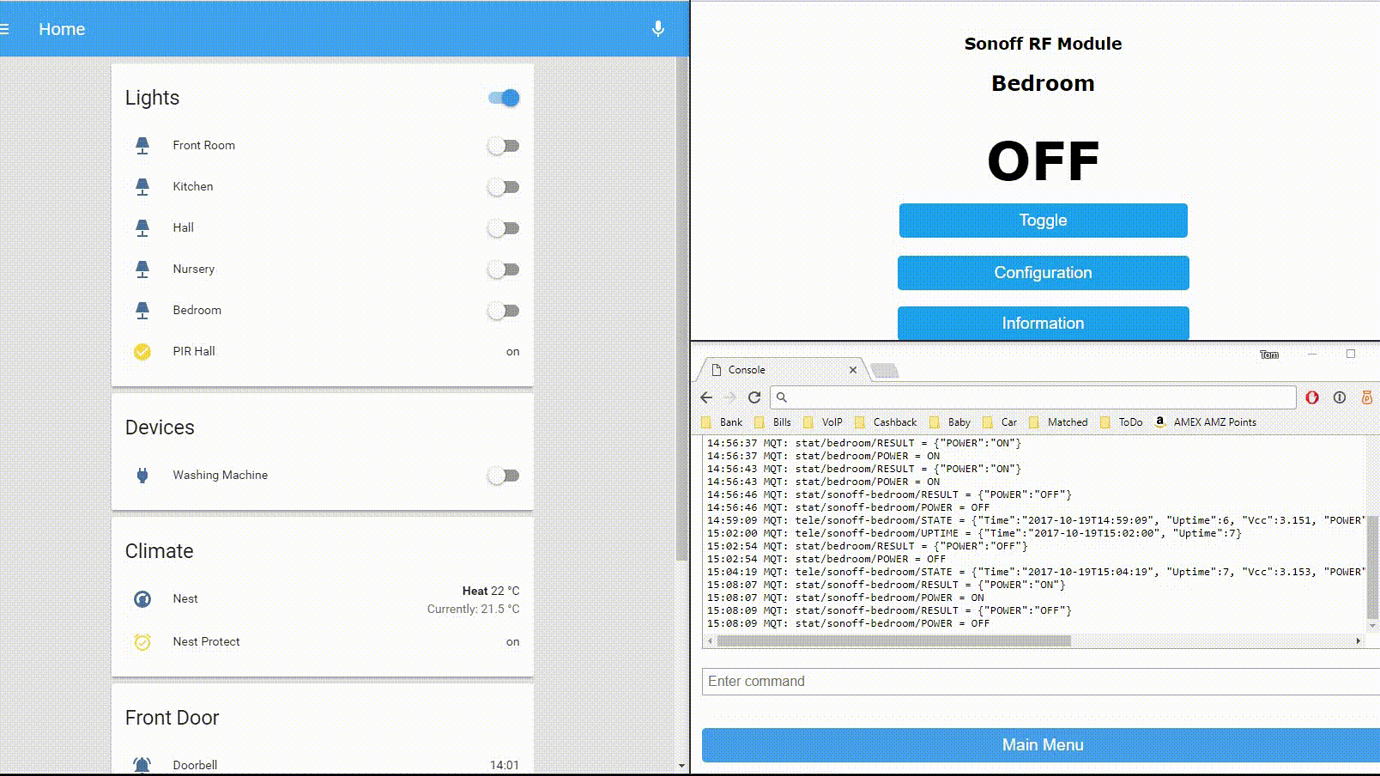Click the Nest thermostat icon
The image size is (1380, 776).
click(x=142, y=599)
